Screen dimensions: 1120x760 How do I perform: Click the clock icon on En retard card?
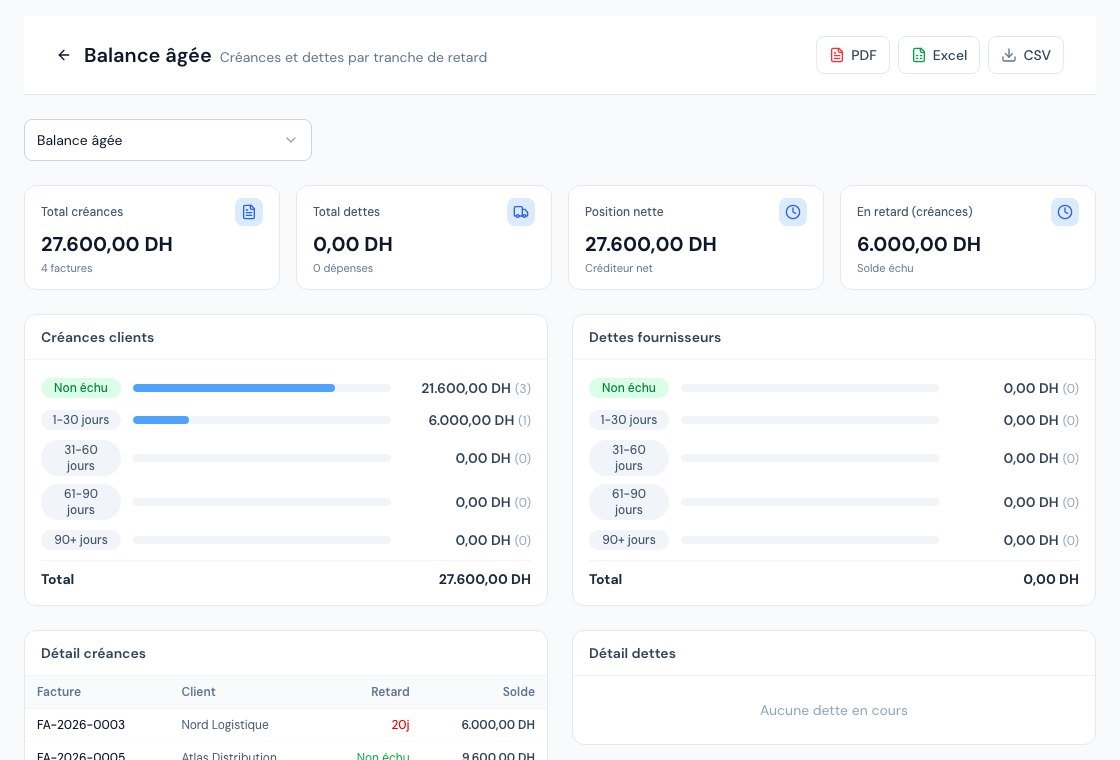[1065, 212]
